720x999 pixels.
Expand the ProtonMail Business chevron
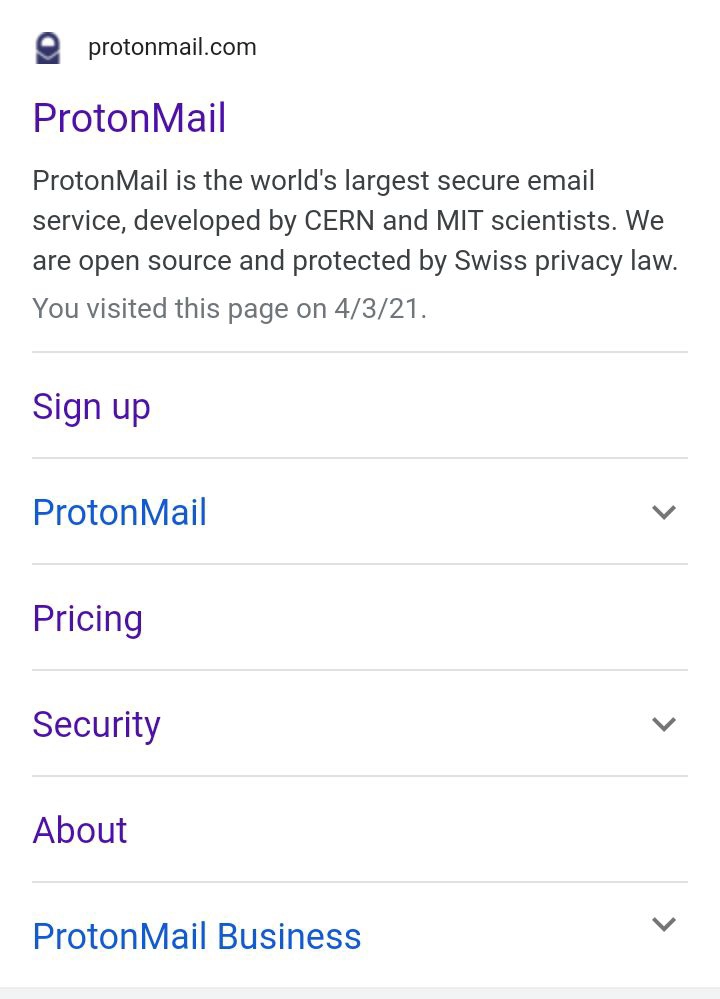pos(664,924)
